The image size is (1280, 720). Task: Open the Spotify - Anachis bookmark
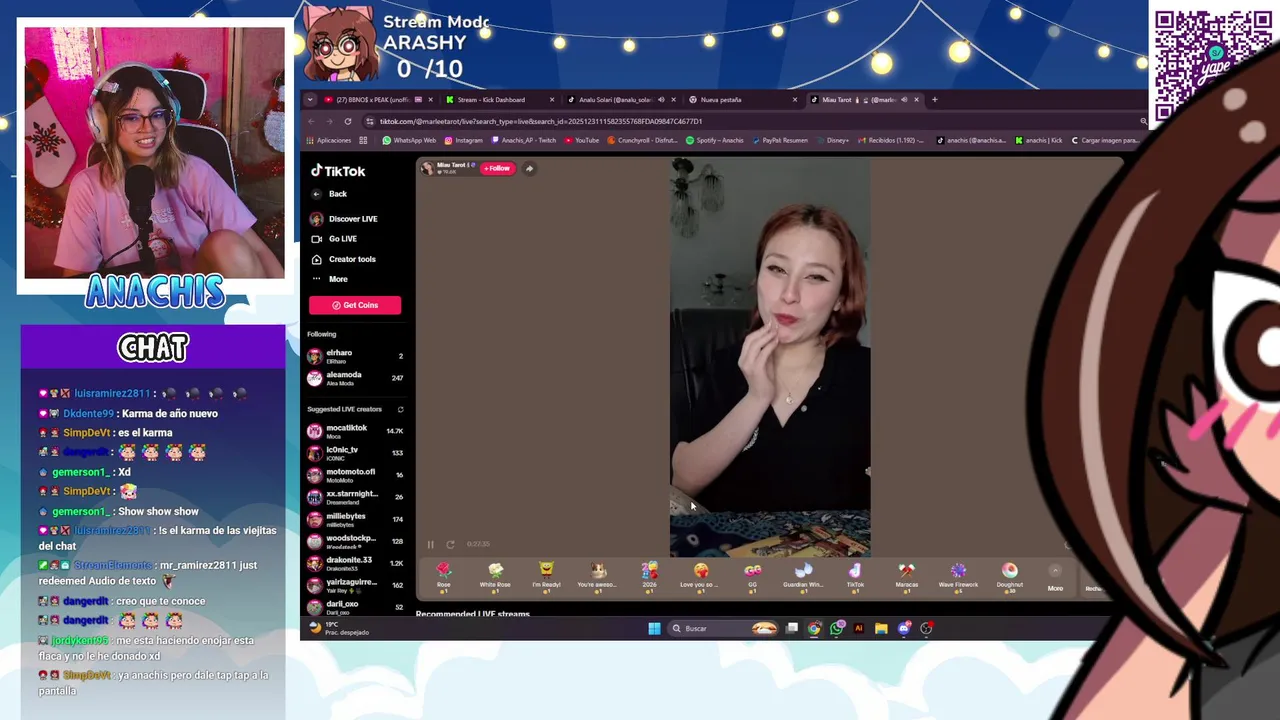[714, 140]
